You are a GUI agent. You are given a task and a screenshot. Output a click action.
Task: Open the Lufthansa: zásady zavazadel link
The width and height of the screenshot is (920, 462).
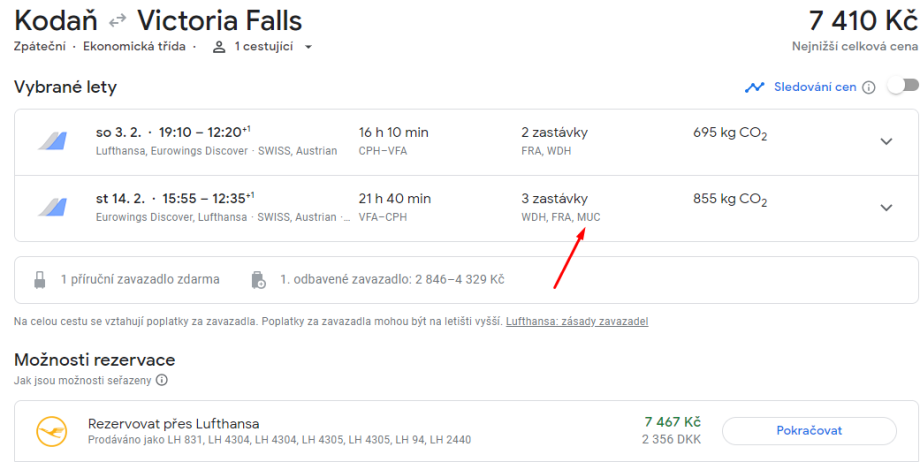click(577, 322)
